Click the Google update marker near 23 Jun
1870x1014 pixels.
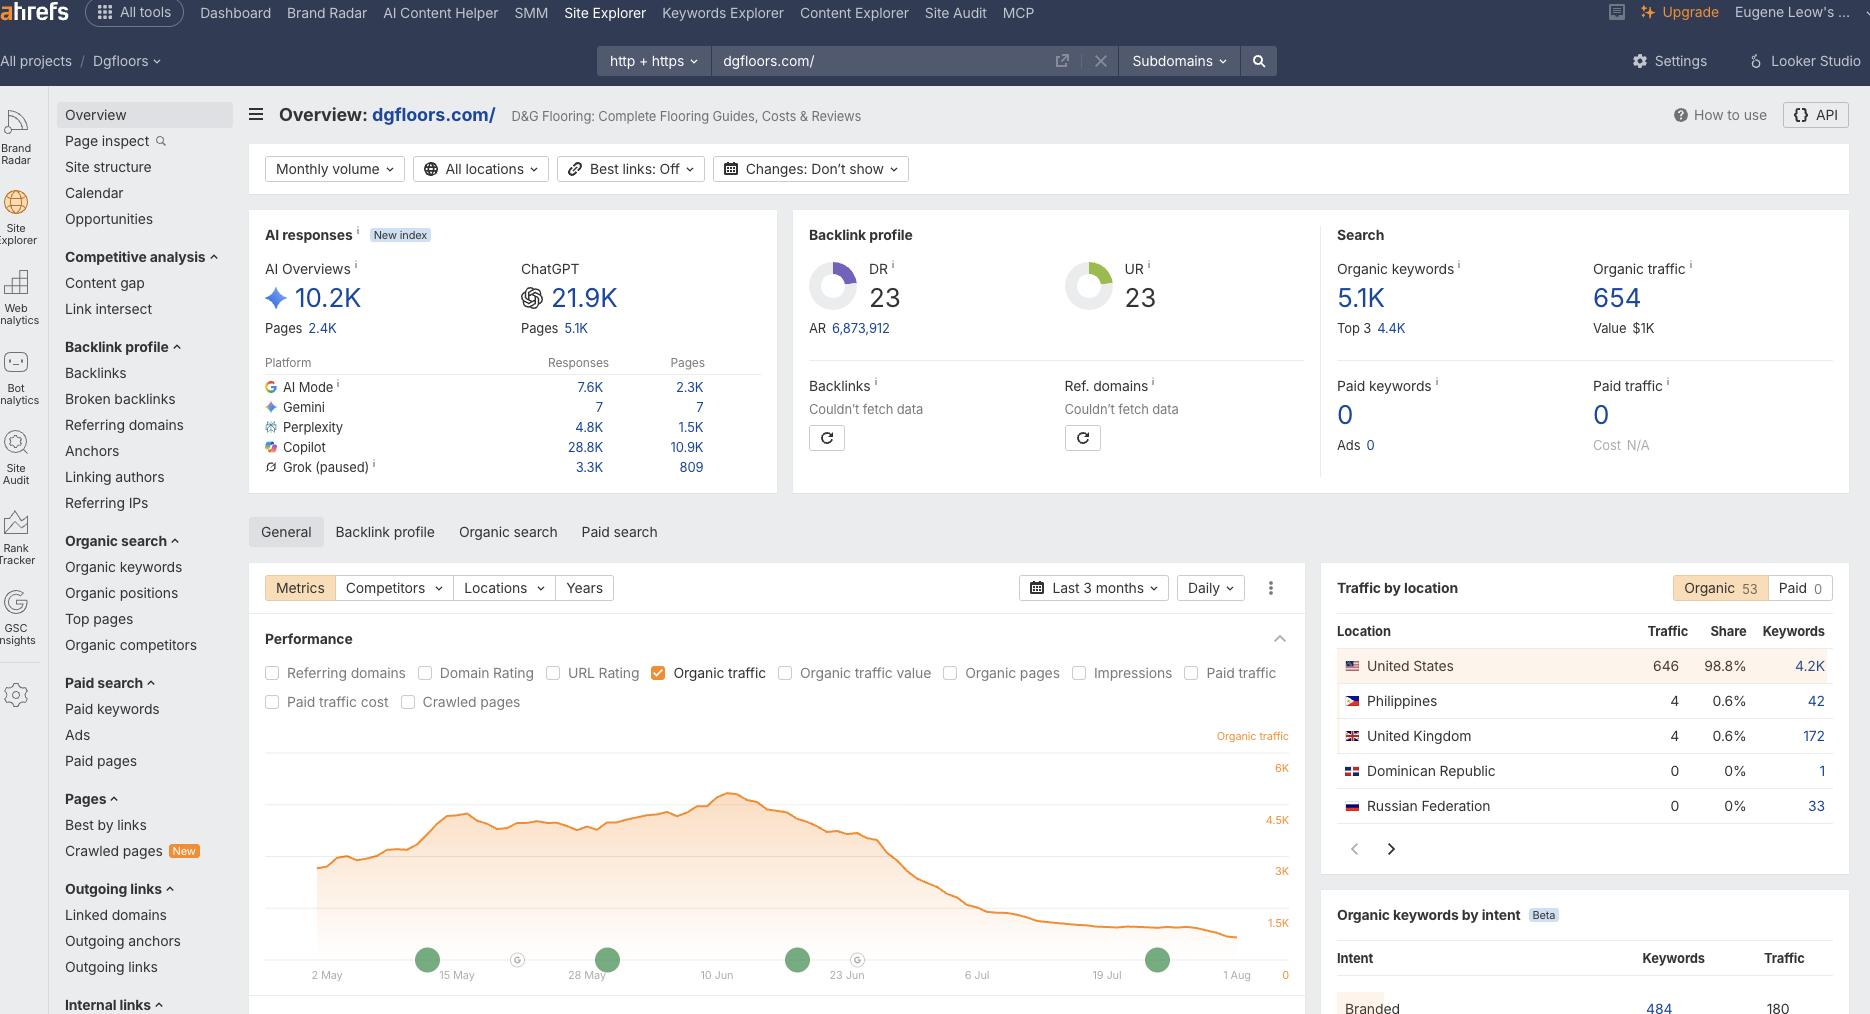point(857,960)
